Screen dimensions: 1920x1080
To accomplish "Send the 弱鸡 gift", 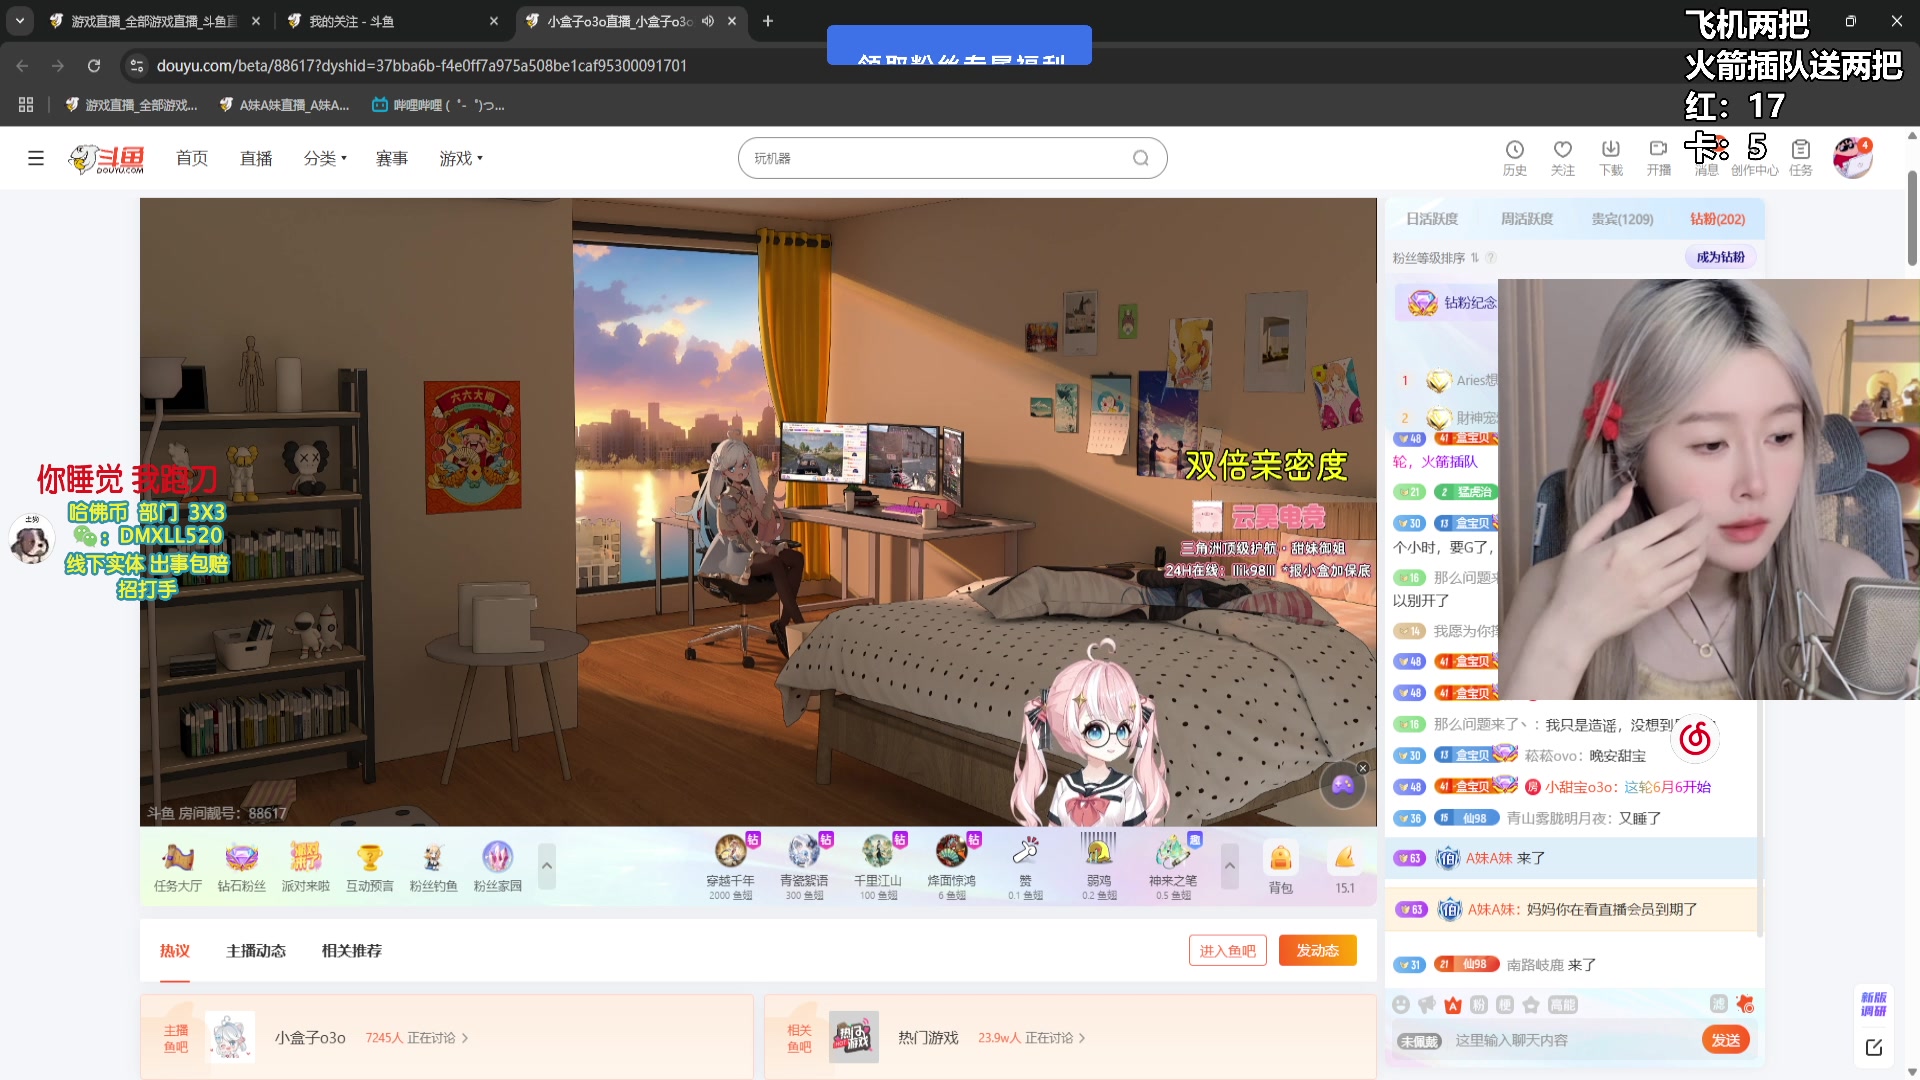I will pos(1099,866).
